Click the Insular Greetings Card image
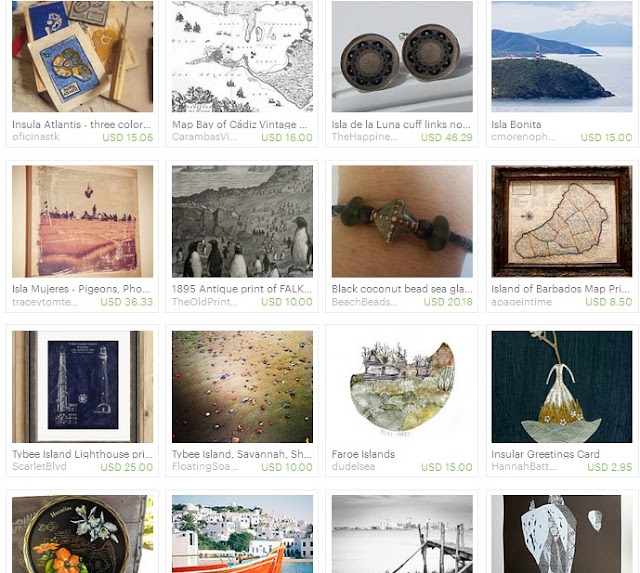Viewport: 640px width, 573px height. tap(562, 386)
